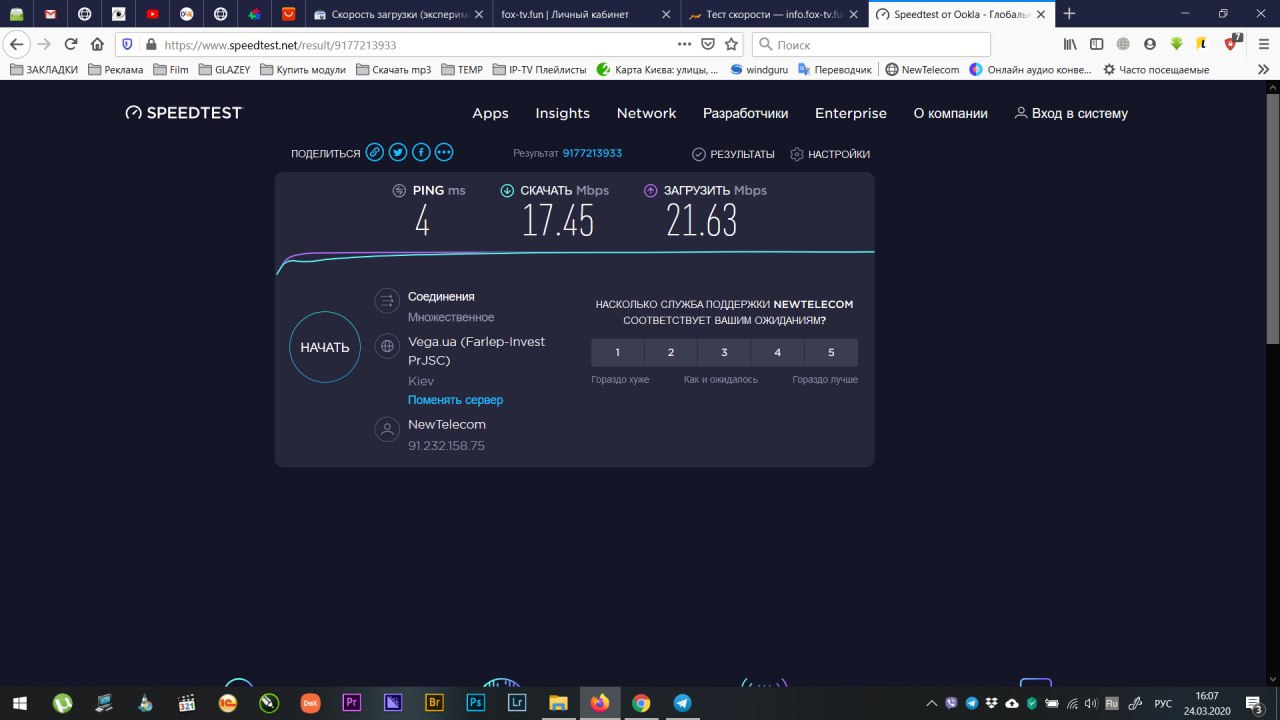This screenshot has height=720, width=1280.
Task: Go to Firefox home page
Action: click(97, 44)
